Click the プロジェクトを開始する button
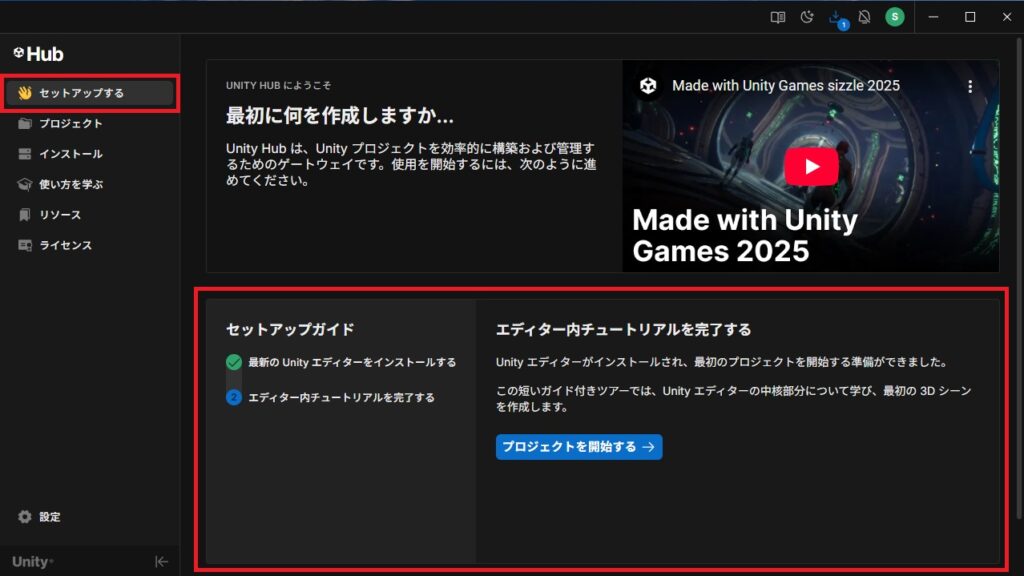This screenshot has width=1024, height=576. pyautogui.click(x=579, y=447)
